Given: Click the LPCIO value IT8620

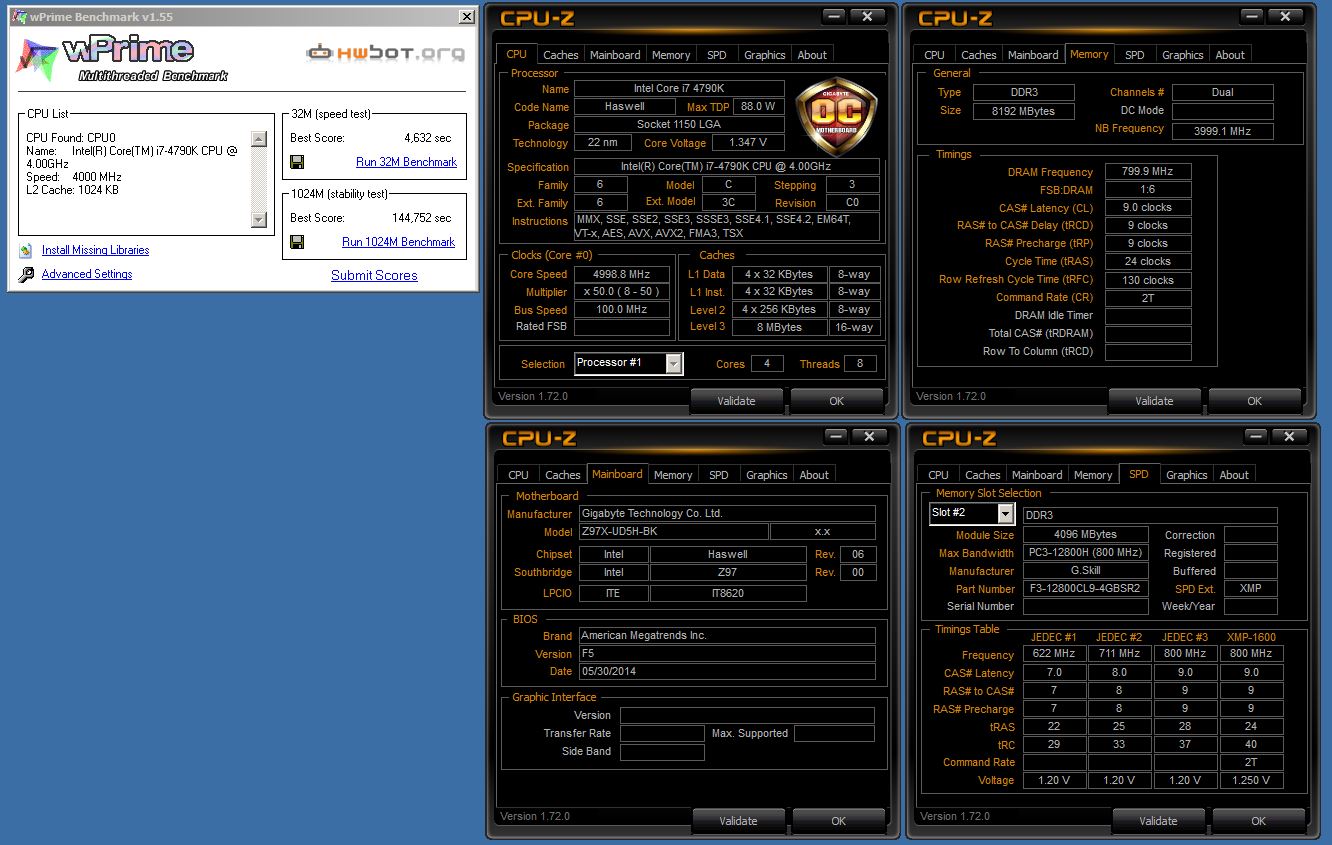Looking at the screenshot, I should [x=728, y=593].
